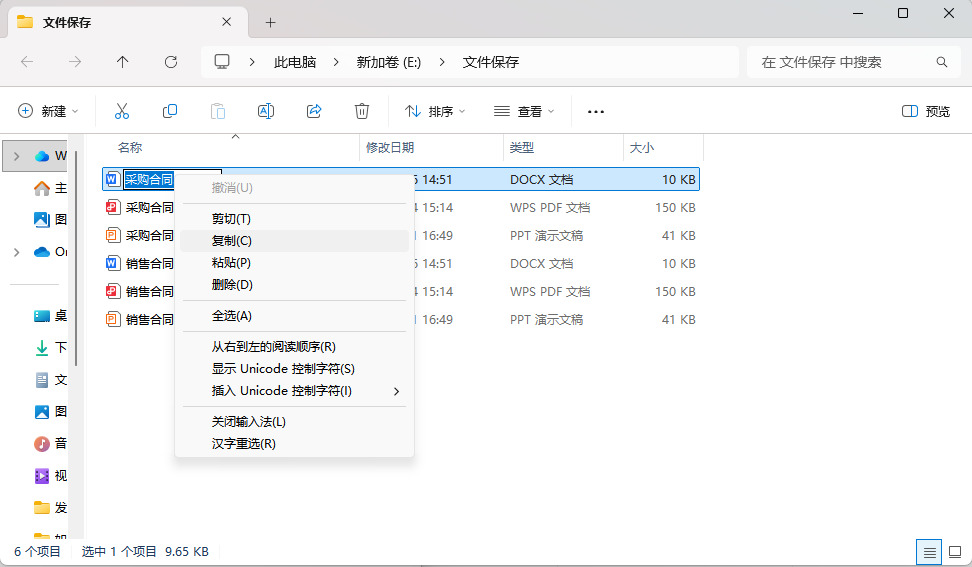Screen dimensions: 972x567
Task: Click the 在 文件保存 中搜索 search box
Action: [845, 62]
